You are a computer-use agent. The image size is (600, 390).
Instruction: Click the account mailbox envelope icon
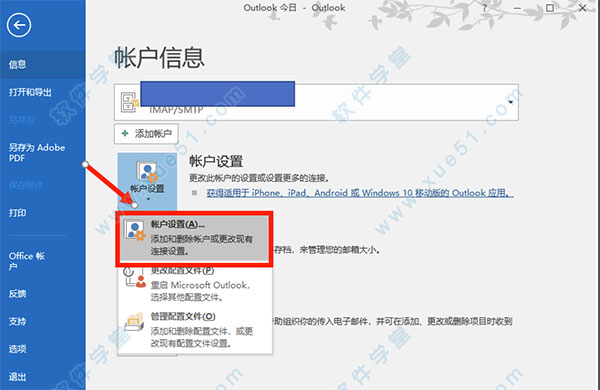pyautogui.click(x=130, y=102)
